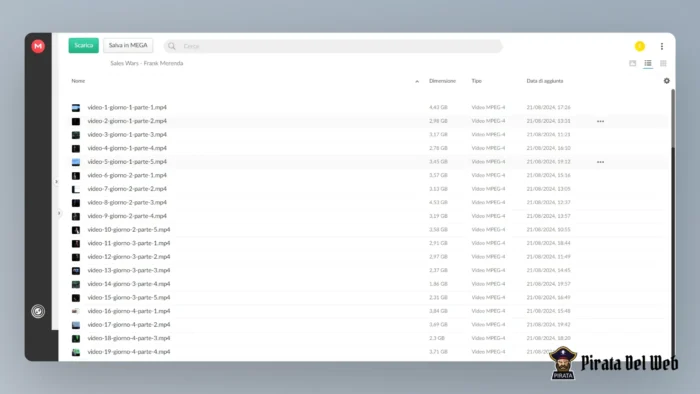Select the media preview view icon

pos(633,63)
